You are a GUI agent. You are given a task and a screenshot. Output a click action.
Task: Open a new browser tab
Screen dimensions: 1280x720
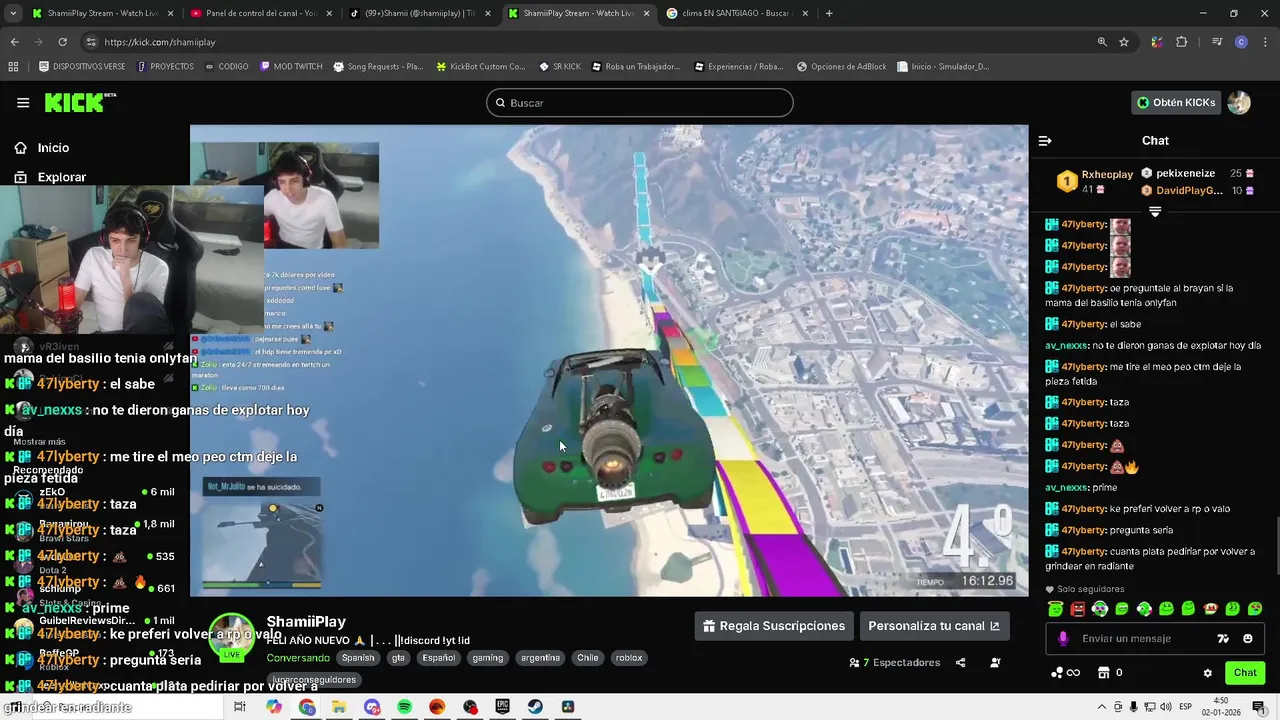pos(829,13)
